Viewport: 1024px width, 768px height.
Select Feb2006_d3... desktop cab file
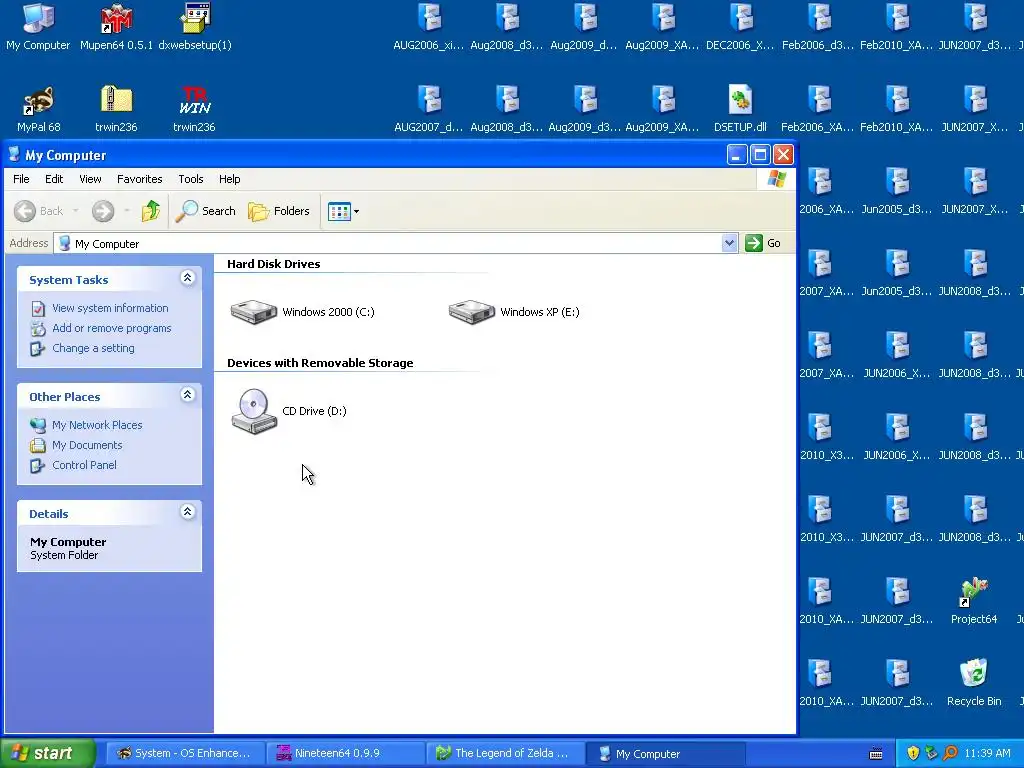[x=818, y=27]
